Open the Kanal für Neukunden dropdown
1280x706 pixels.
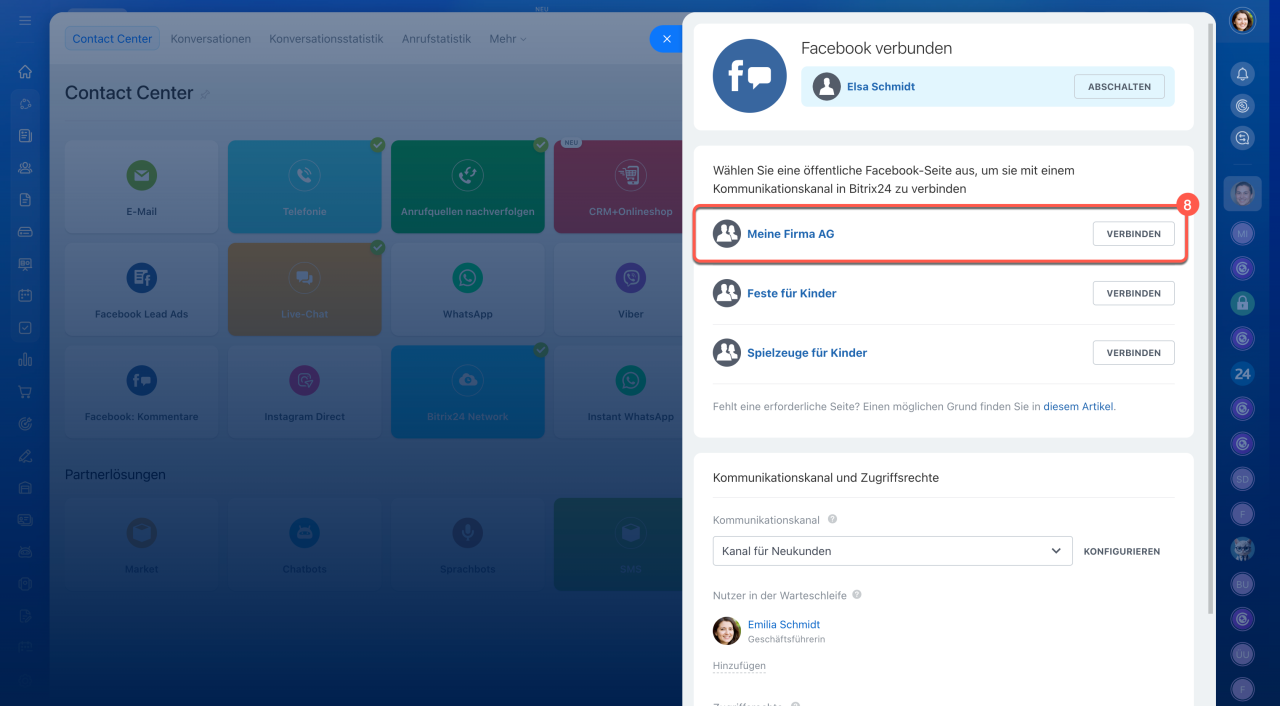coord(892,551)
